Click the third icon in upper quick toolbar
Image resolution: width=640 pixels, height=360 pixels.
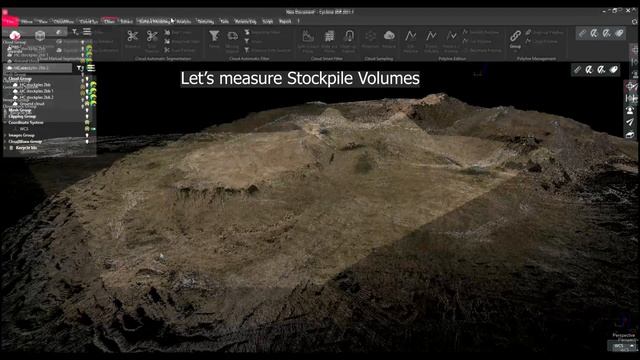tap(607, 33)
